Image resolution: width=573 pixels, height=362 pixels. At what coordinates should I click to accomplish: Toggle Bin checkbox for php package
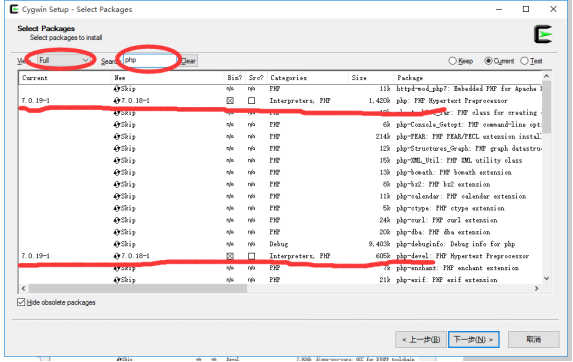pos(230,100)
